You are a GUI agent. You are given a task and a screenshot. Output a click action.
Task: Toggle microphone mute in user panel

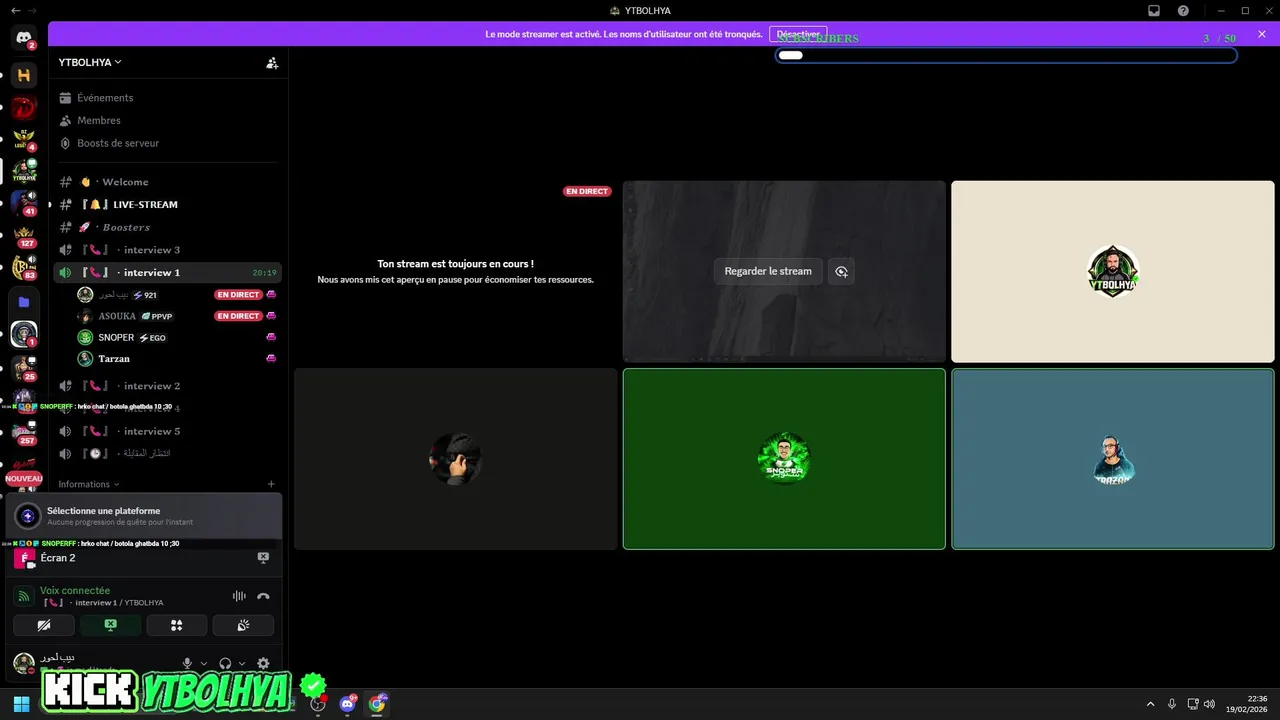click(187, 663)
